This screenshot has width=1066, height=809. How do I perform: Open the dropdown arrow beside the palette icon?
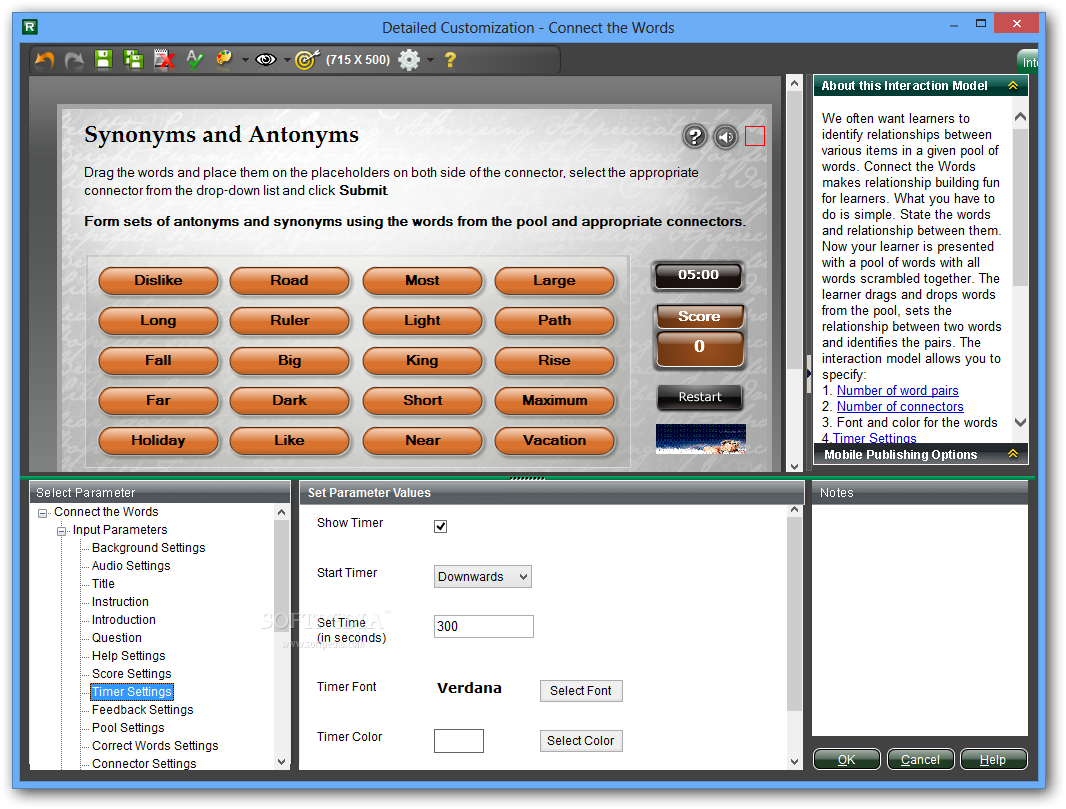point(245,60)
